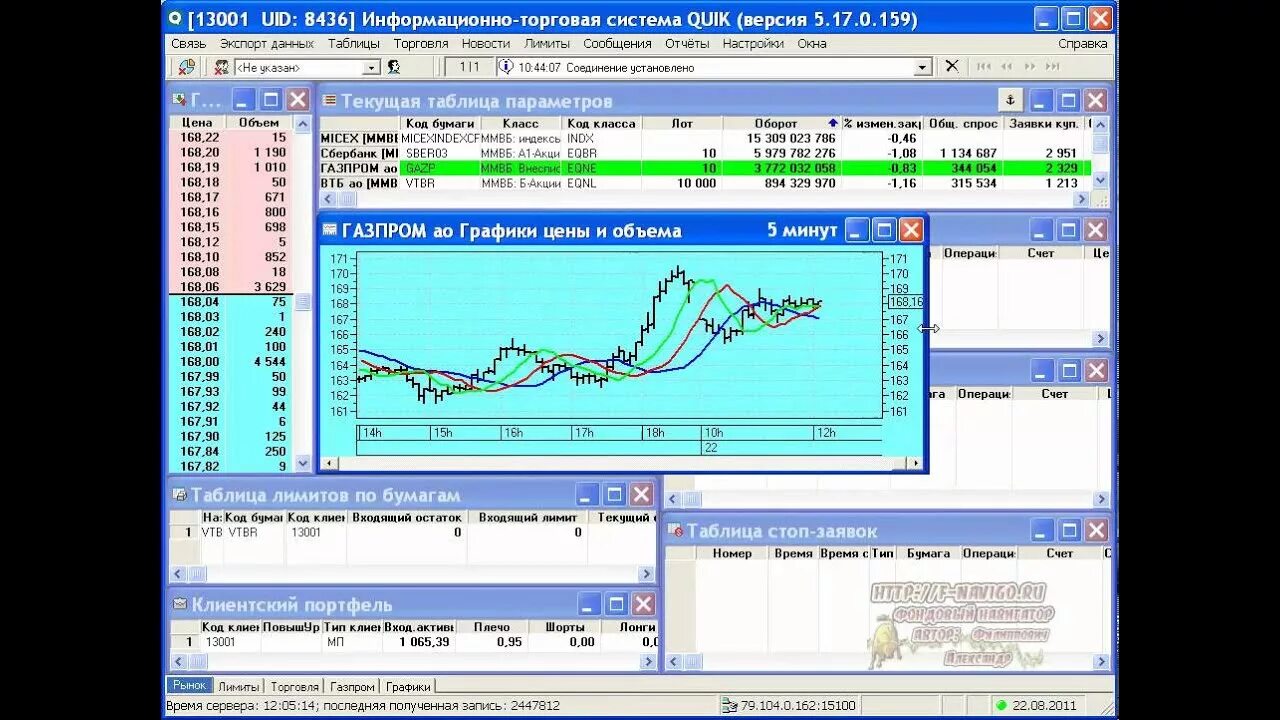The image size is (1280, 720).
Task: Click the 22.08.2011 date in status bar
Action: (x=1044, y=705)
